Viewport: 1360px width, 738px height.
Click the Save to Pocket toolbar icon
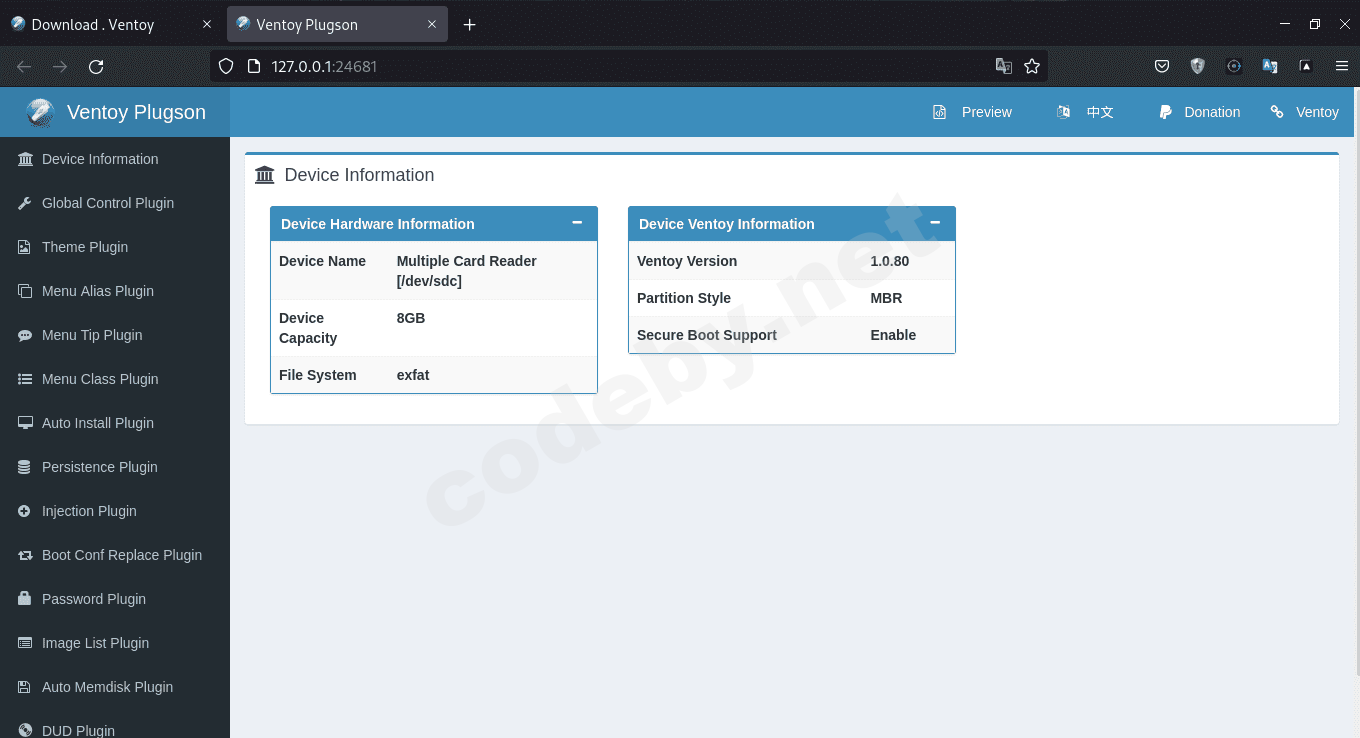(x=1162, y=67)
